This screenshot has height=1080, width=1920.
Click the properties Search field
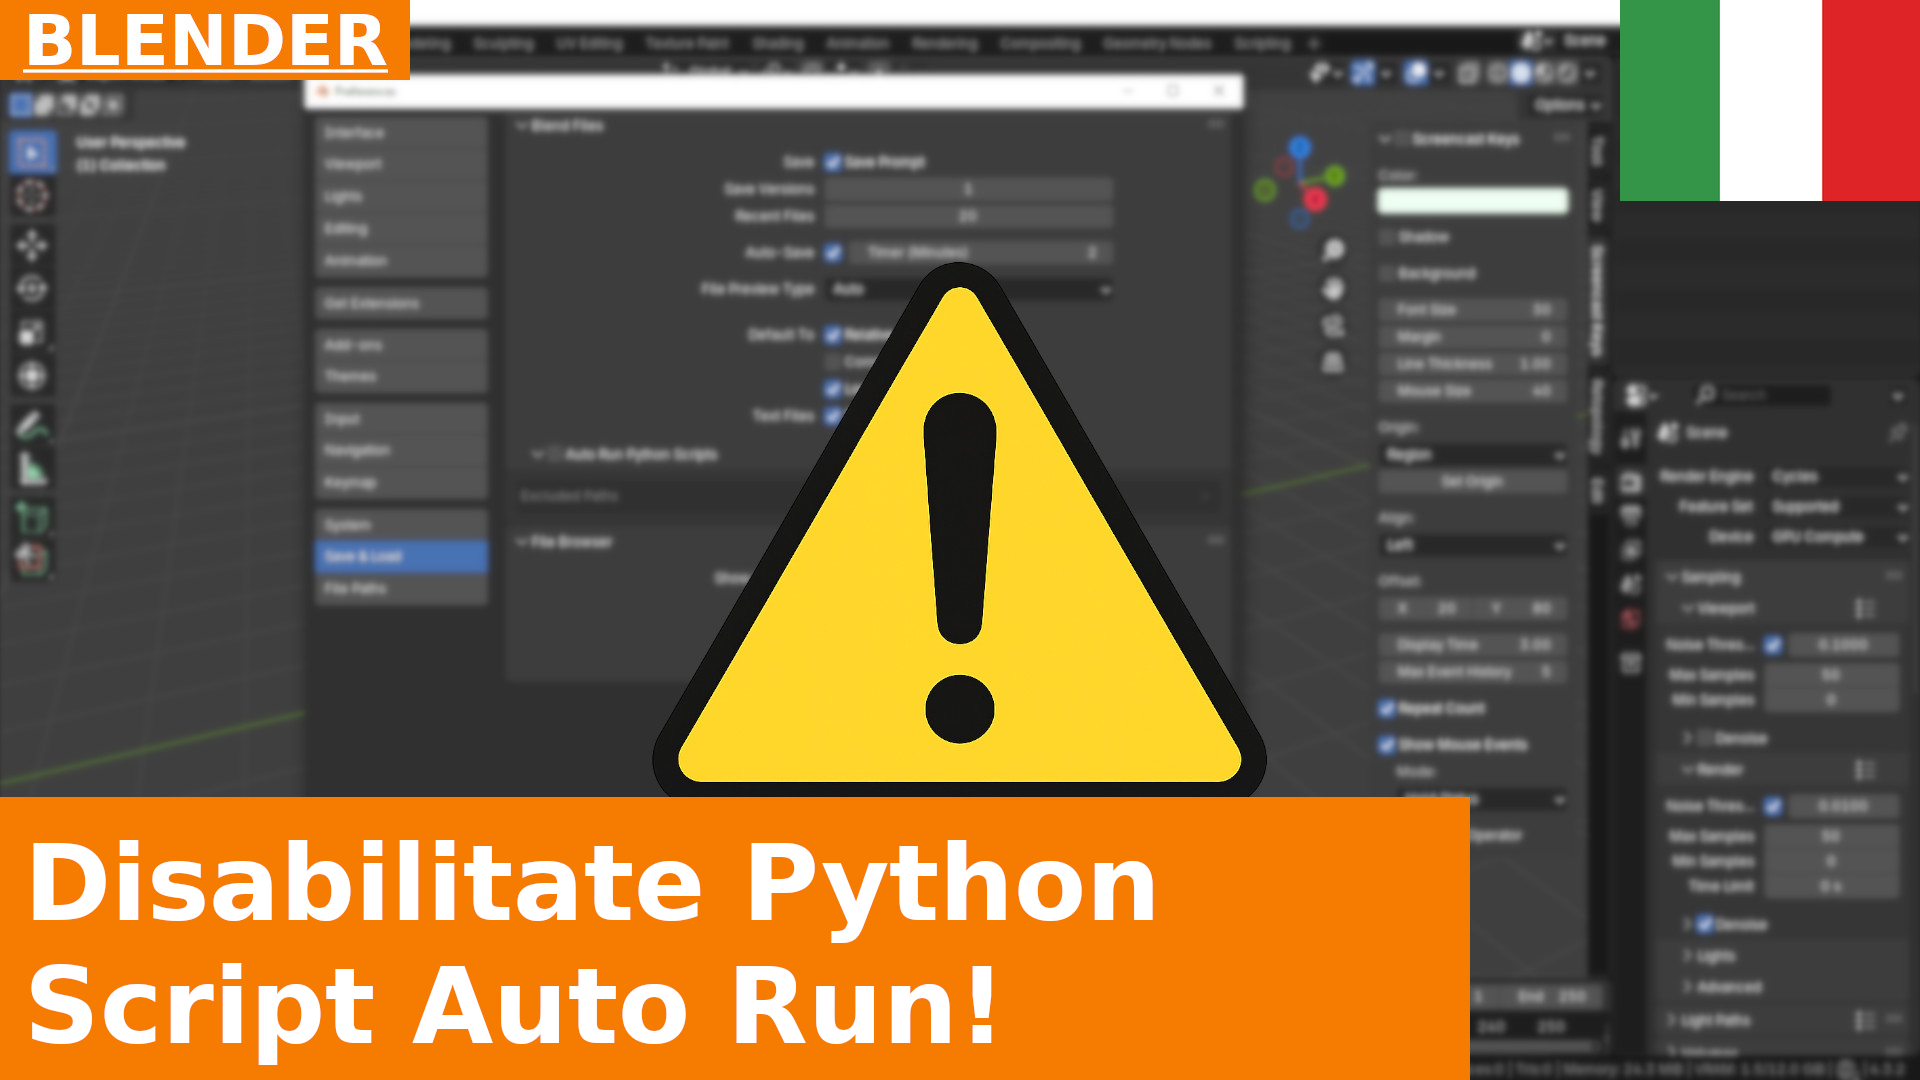1763,396
